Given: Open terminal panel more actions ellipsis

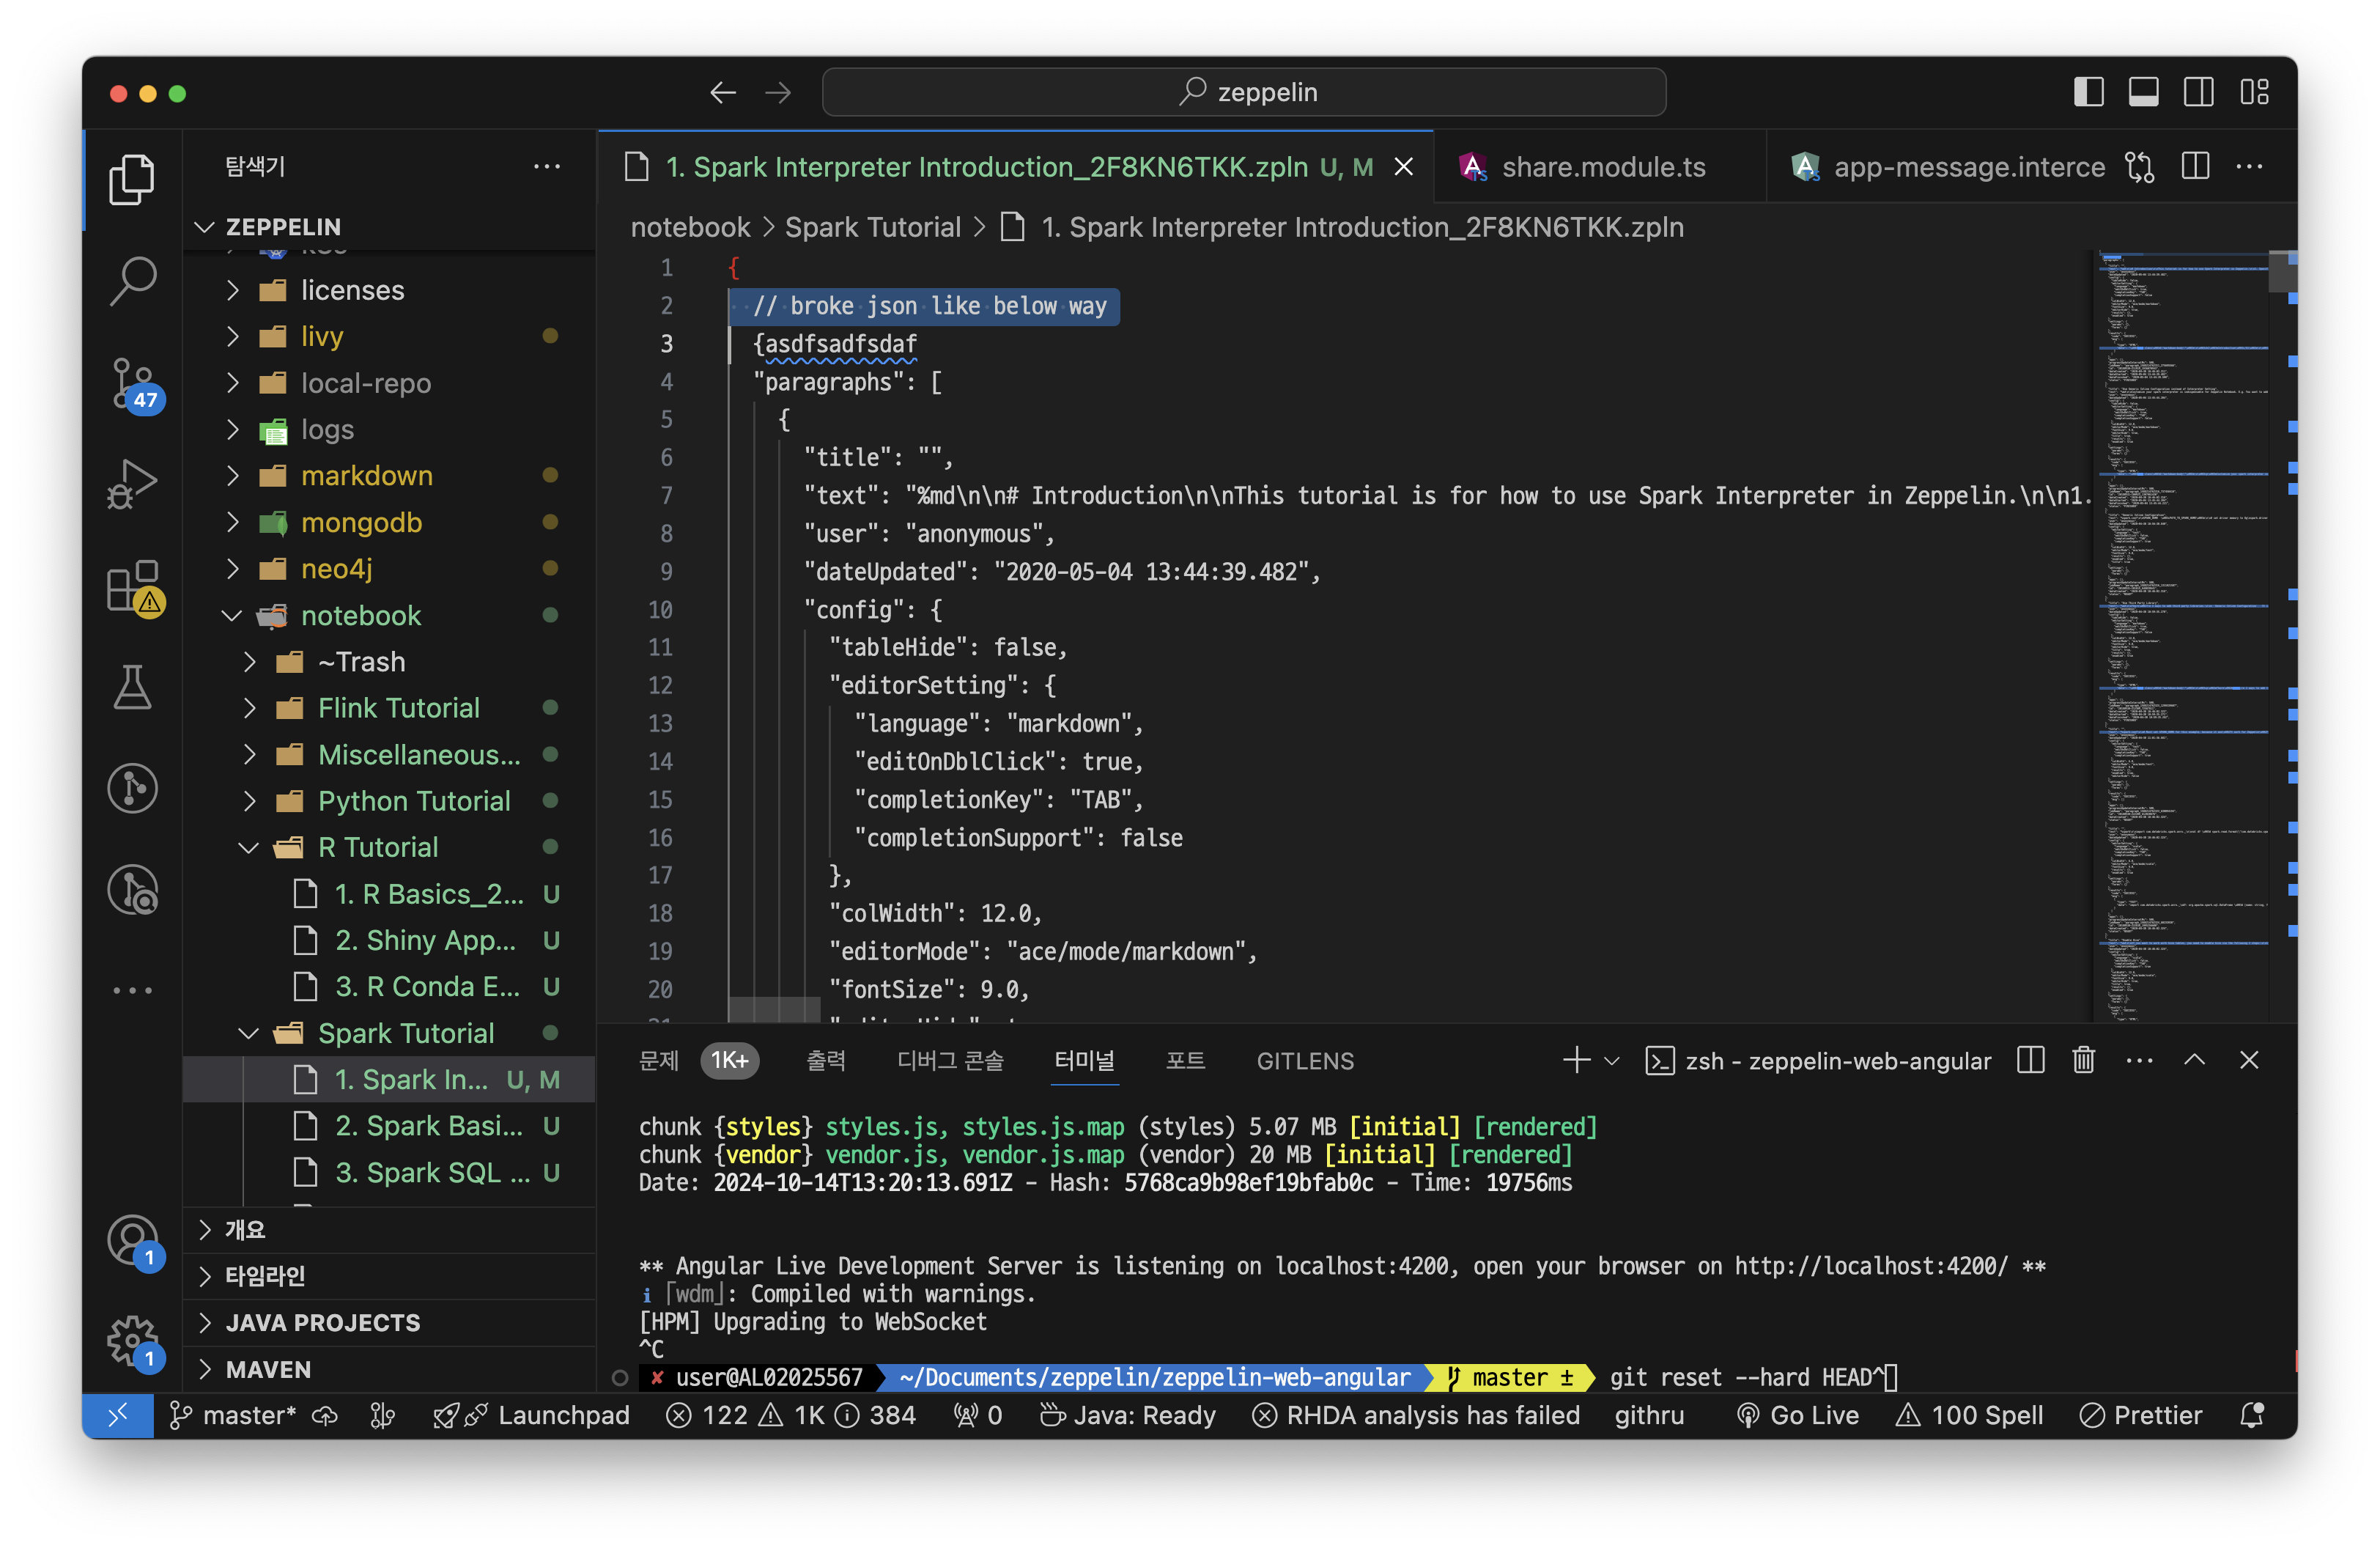Looking at the screenshot, I should pyautogui.click(x=2139, y=1060).
